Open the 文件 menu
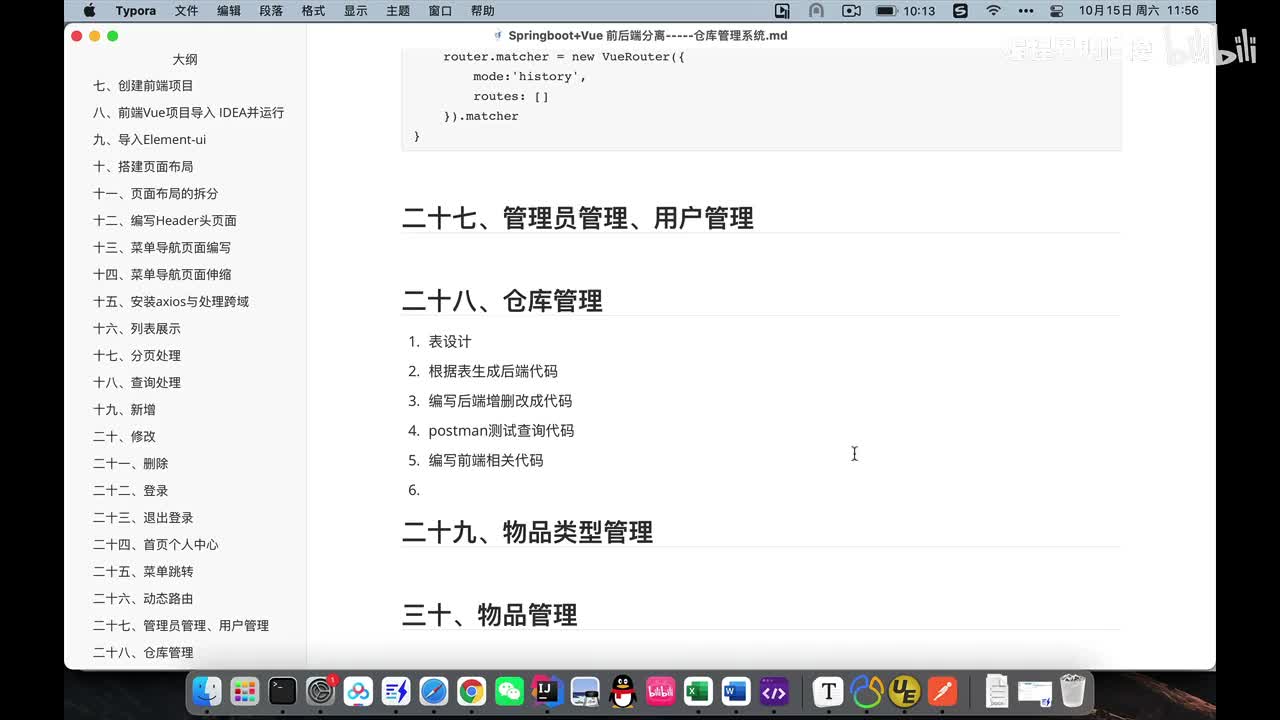The height and width of the screenshot is (720, 1280). tap(186, 11)
